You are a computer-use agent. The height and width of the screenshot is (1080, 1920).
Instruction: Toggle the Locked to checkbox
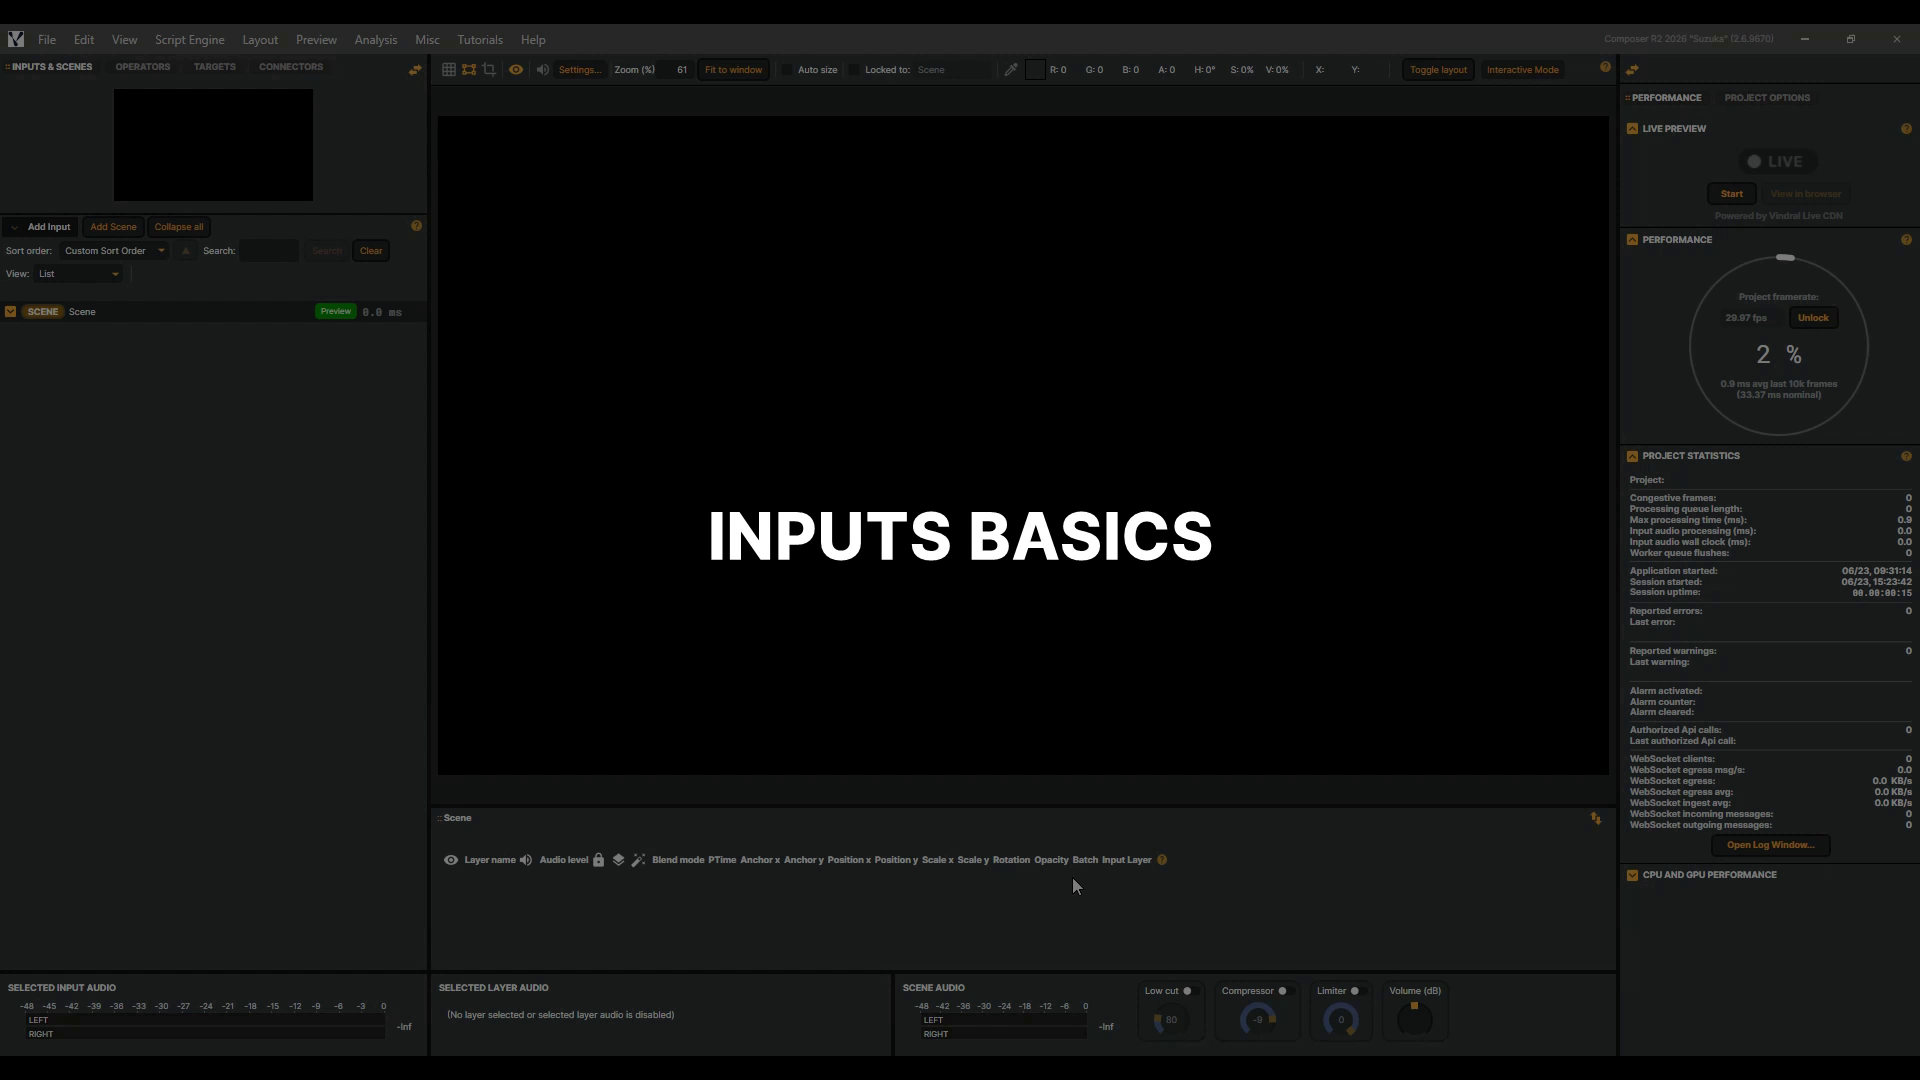coord(854,70)
